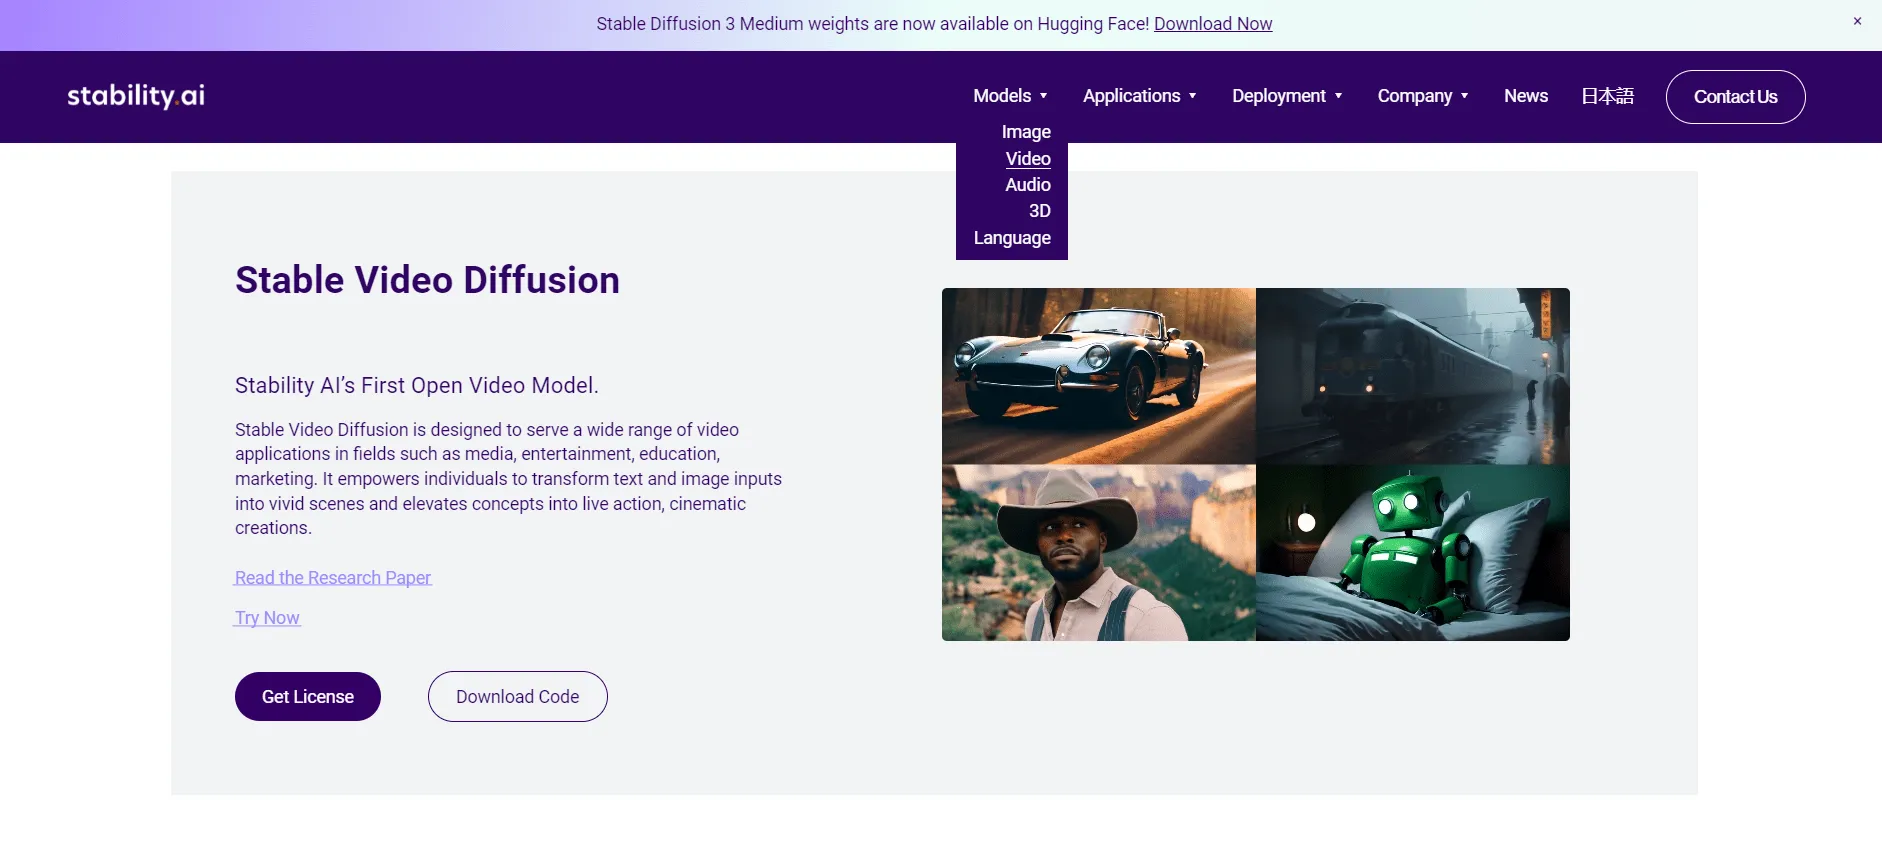Choose Language in the Models submenu
The width and height of the screenshot is (1882, 860).
[1012, 238]
